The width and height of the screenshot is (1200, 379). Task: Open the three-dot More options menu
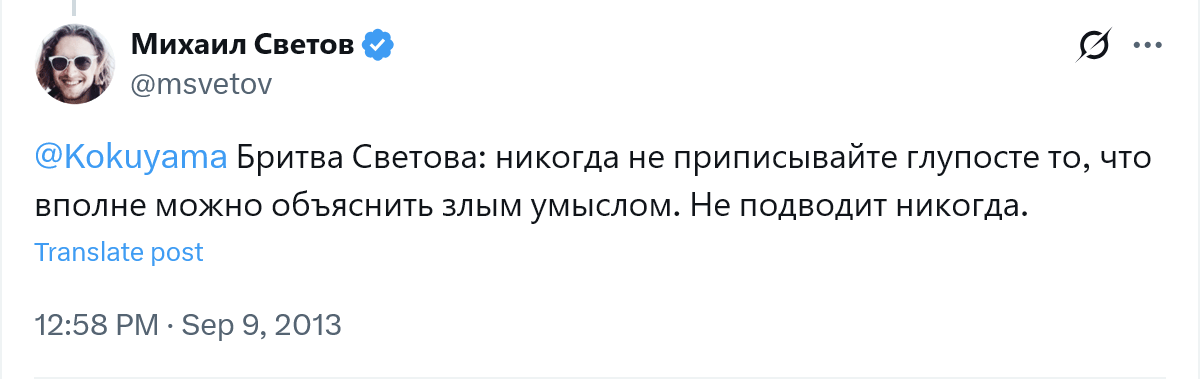point(1145,44)
